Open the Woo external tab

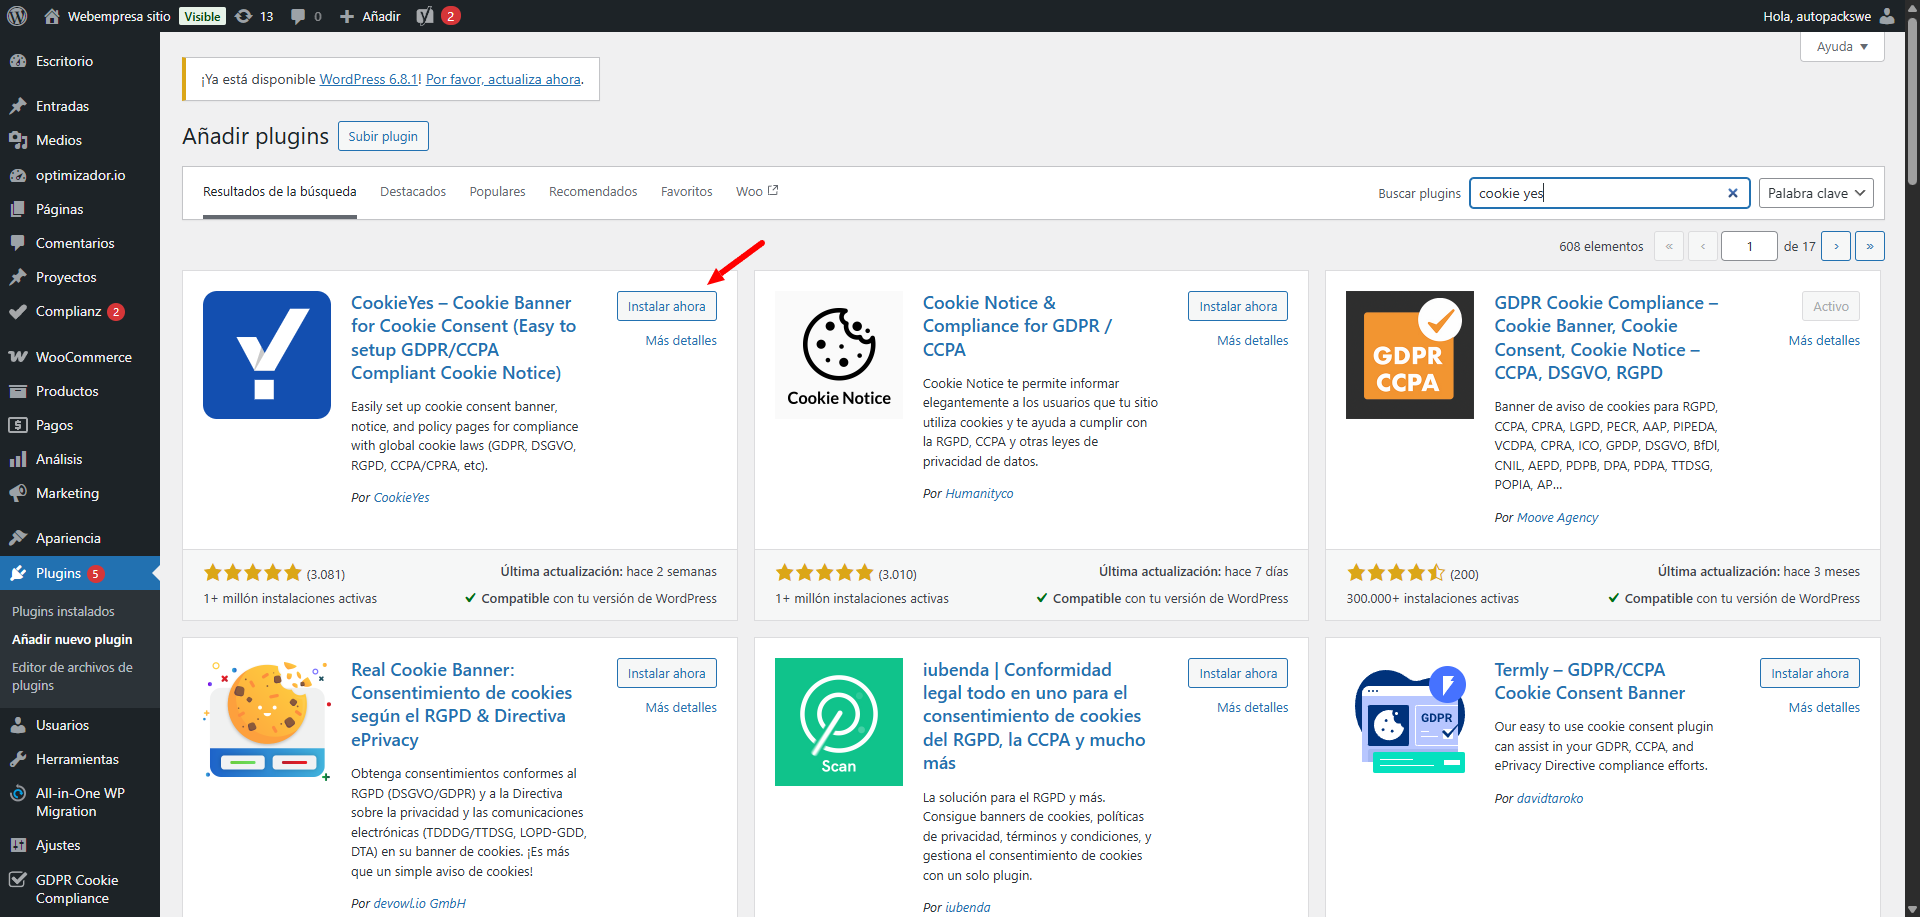[x=757, y=191]
